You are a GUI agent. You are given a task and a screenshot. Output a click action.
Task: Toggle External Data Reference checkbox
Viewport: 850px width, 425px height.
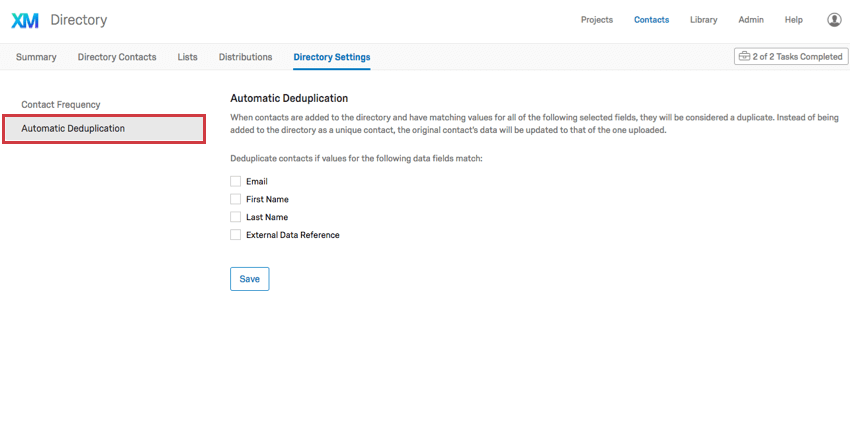(235, 235)
